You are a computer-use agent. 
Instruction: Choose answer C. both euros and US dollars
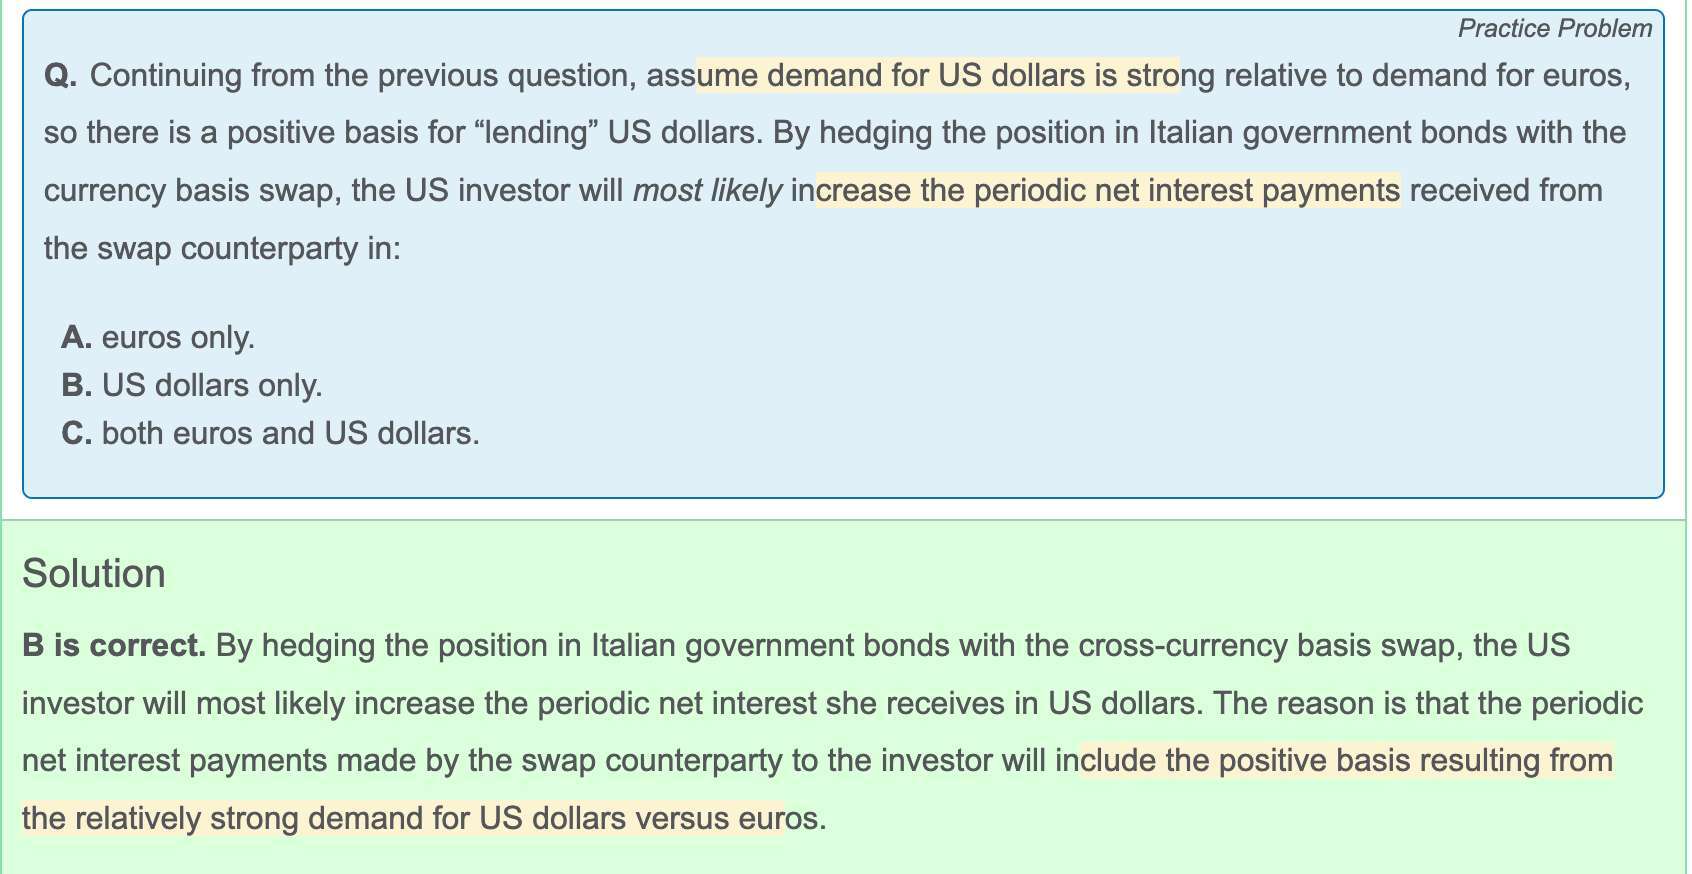(x=270, y=434)
